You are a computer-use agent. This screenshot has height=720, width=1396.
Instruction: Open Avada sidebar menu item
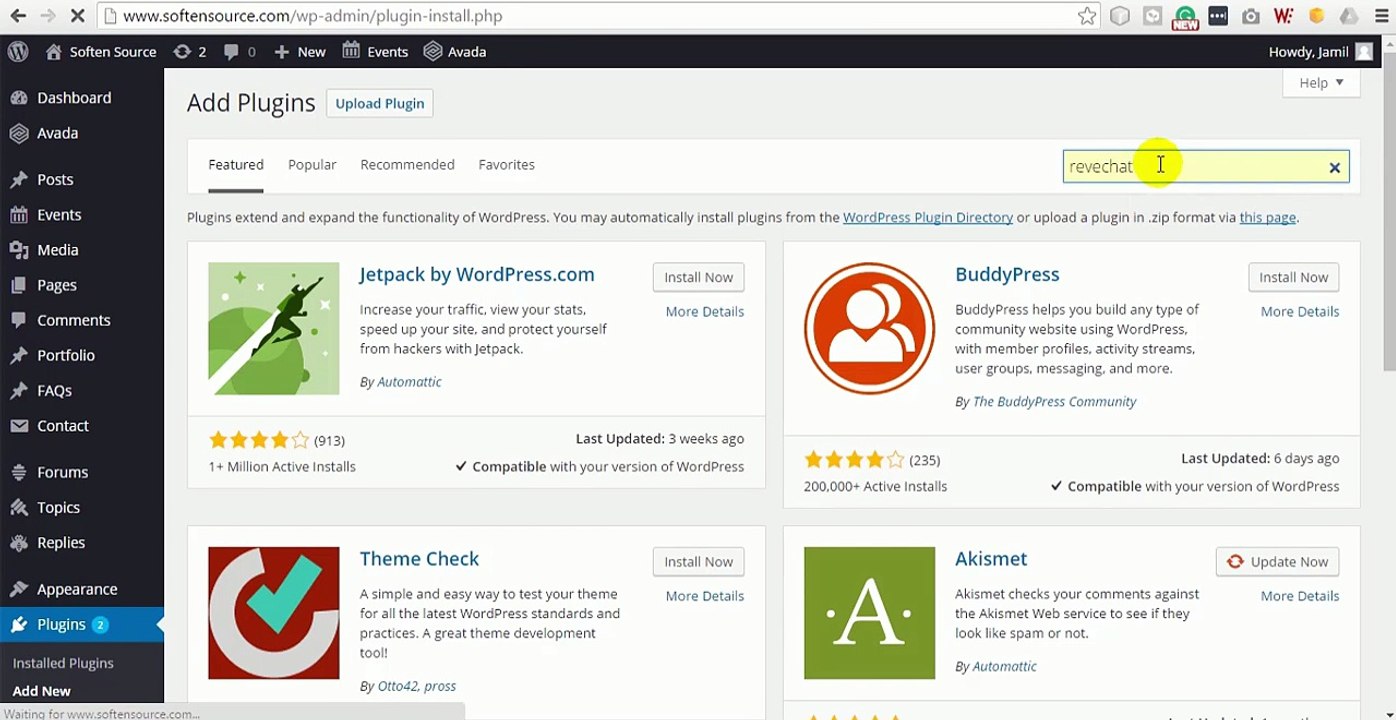click(x=57, y=133)
